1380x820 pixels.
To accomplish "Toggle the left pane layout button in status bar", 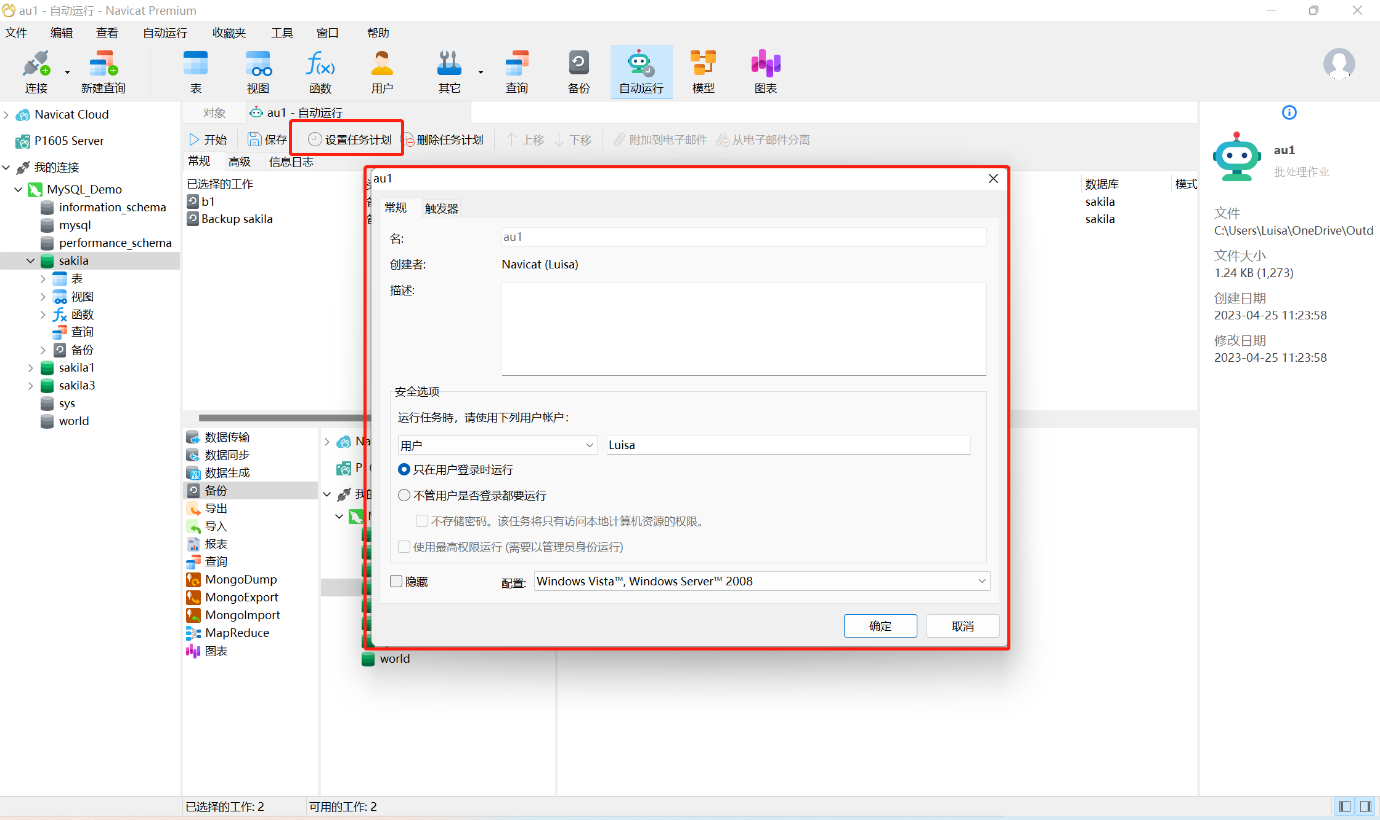I will pos(1345,806).
